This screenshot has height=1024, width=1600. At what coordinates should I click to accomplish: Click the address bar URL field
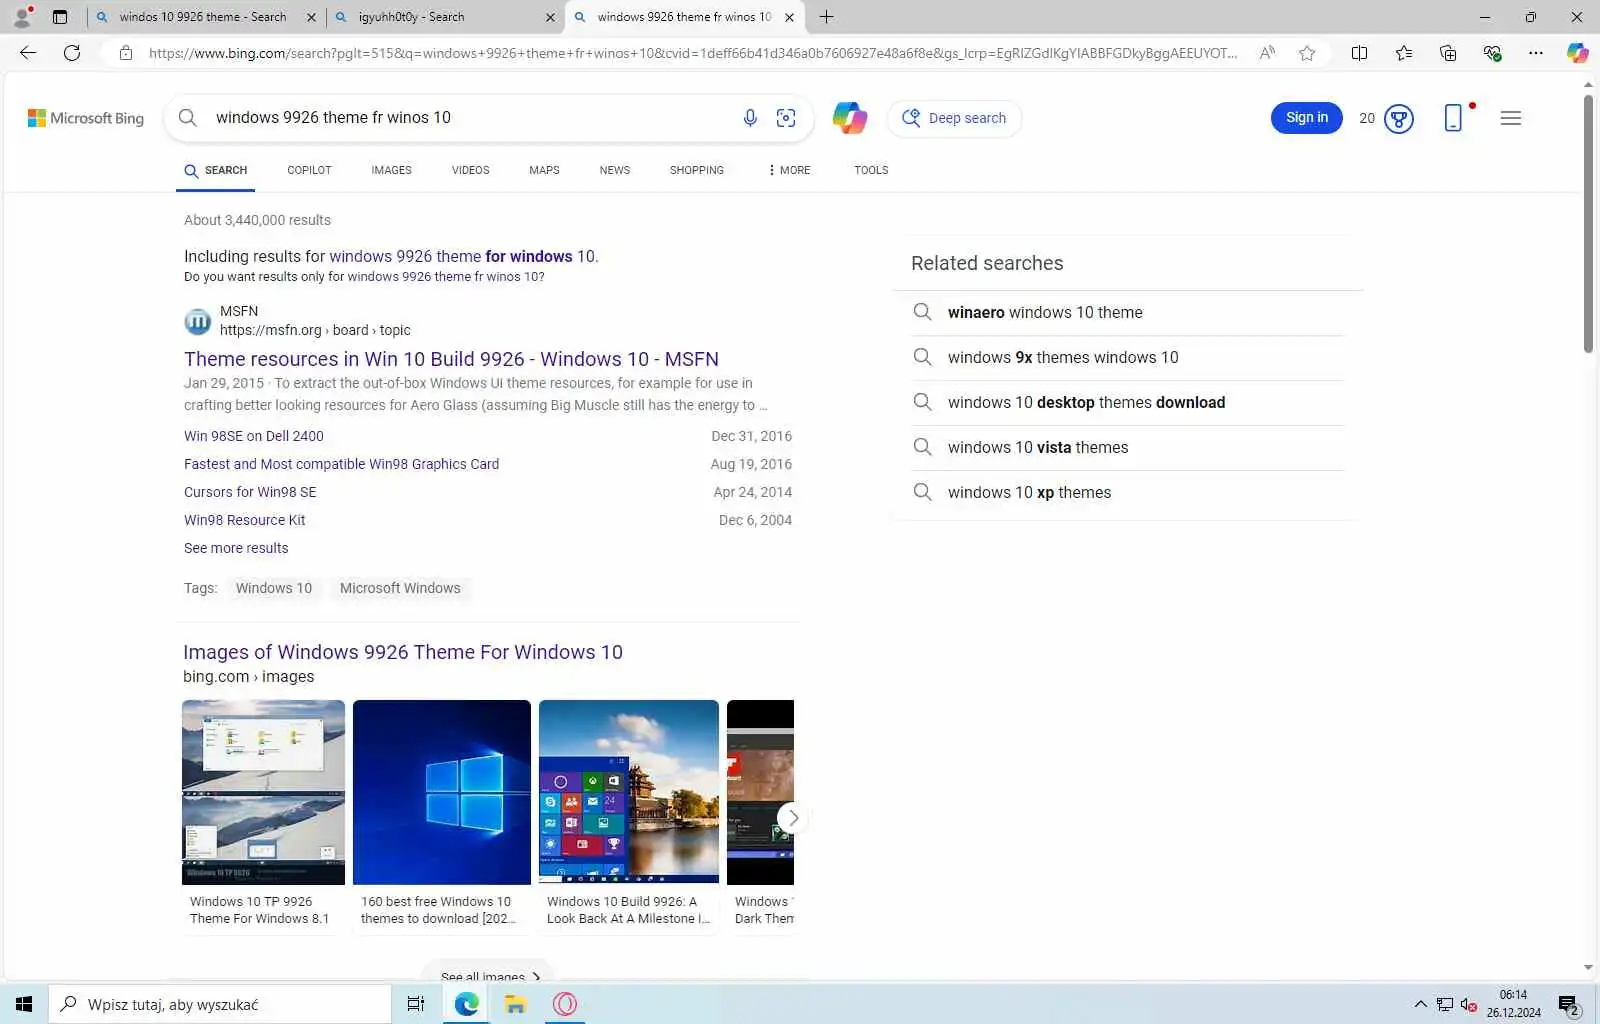pos(692,53)
